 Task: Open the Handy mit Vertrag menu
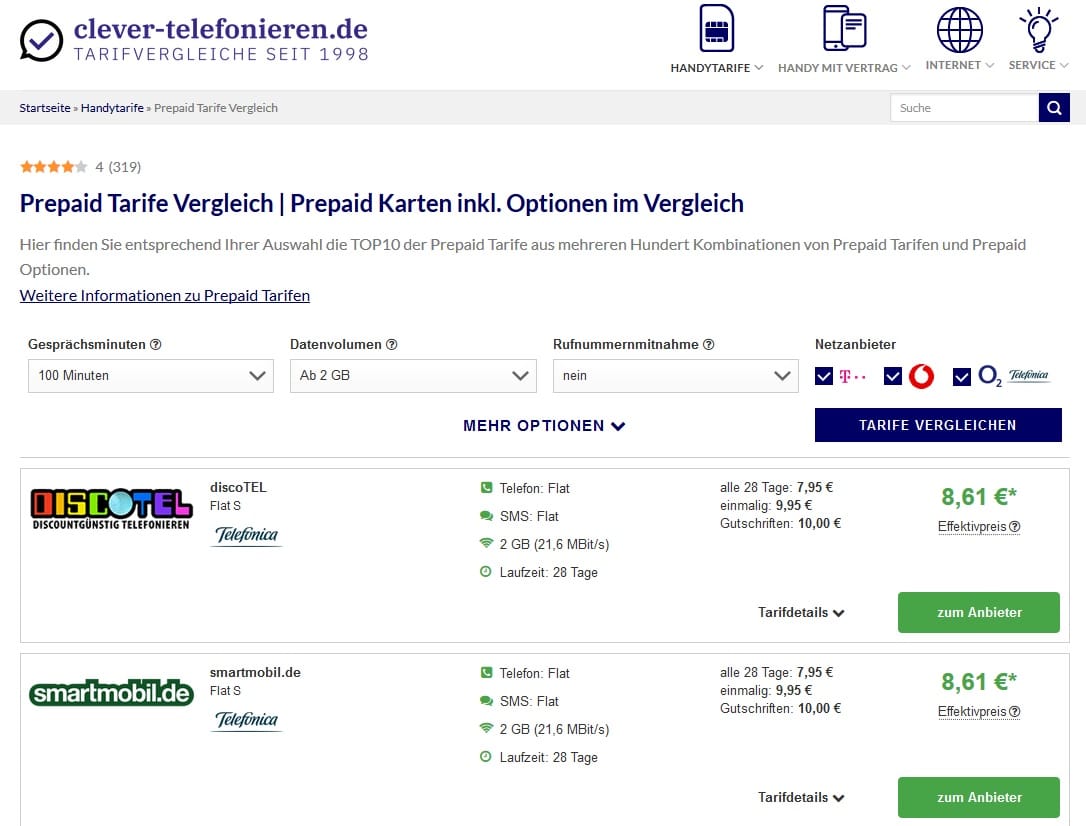[844, 68]
